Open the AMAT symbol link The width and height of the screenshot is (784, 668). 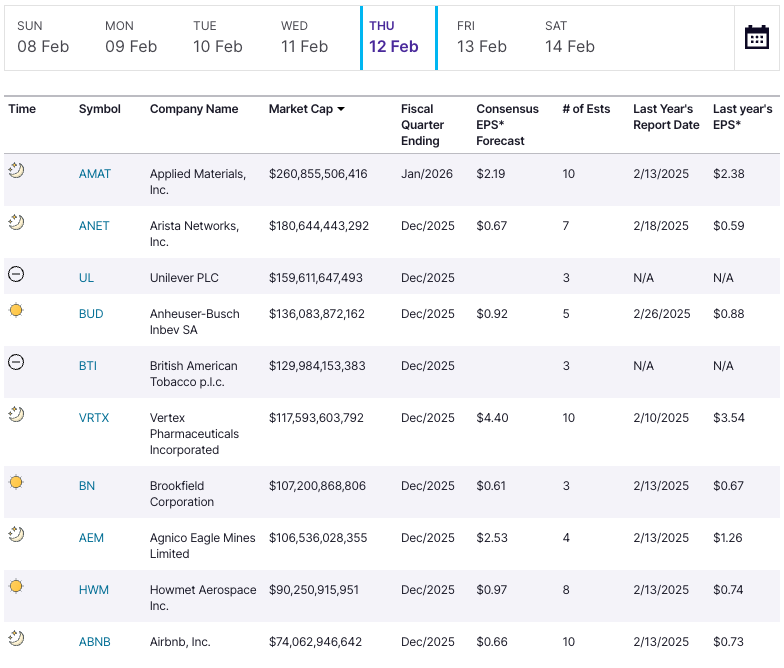pos(95,174)
